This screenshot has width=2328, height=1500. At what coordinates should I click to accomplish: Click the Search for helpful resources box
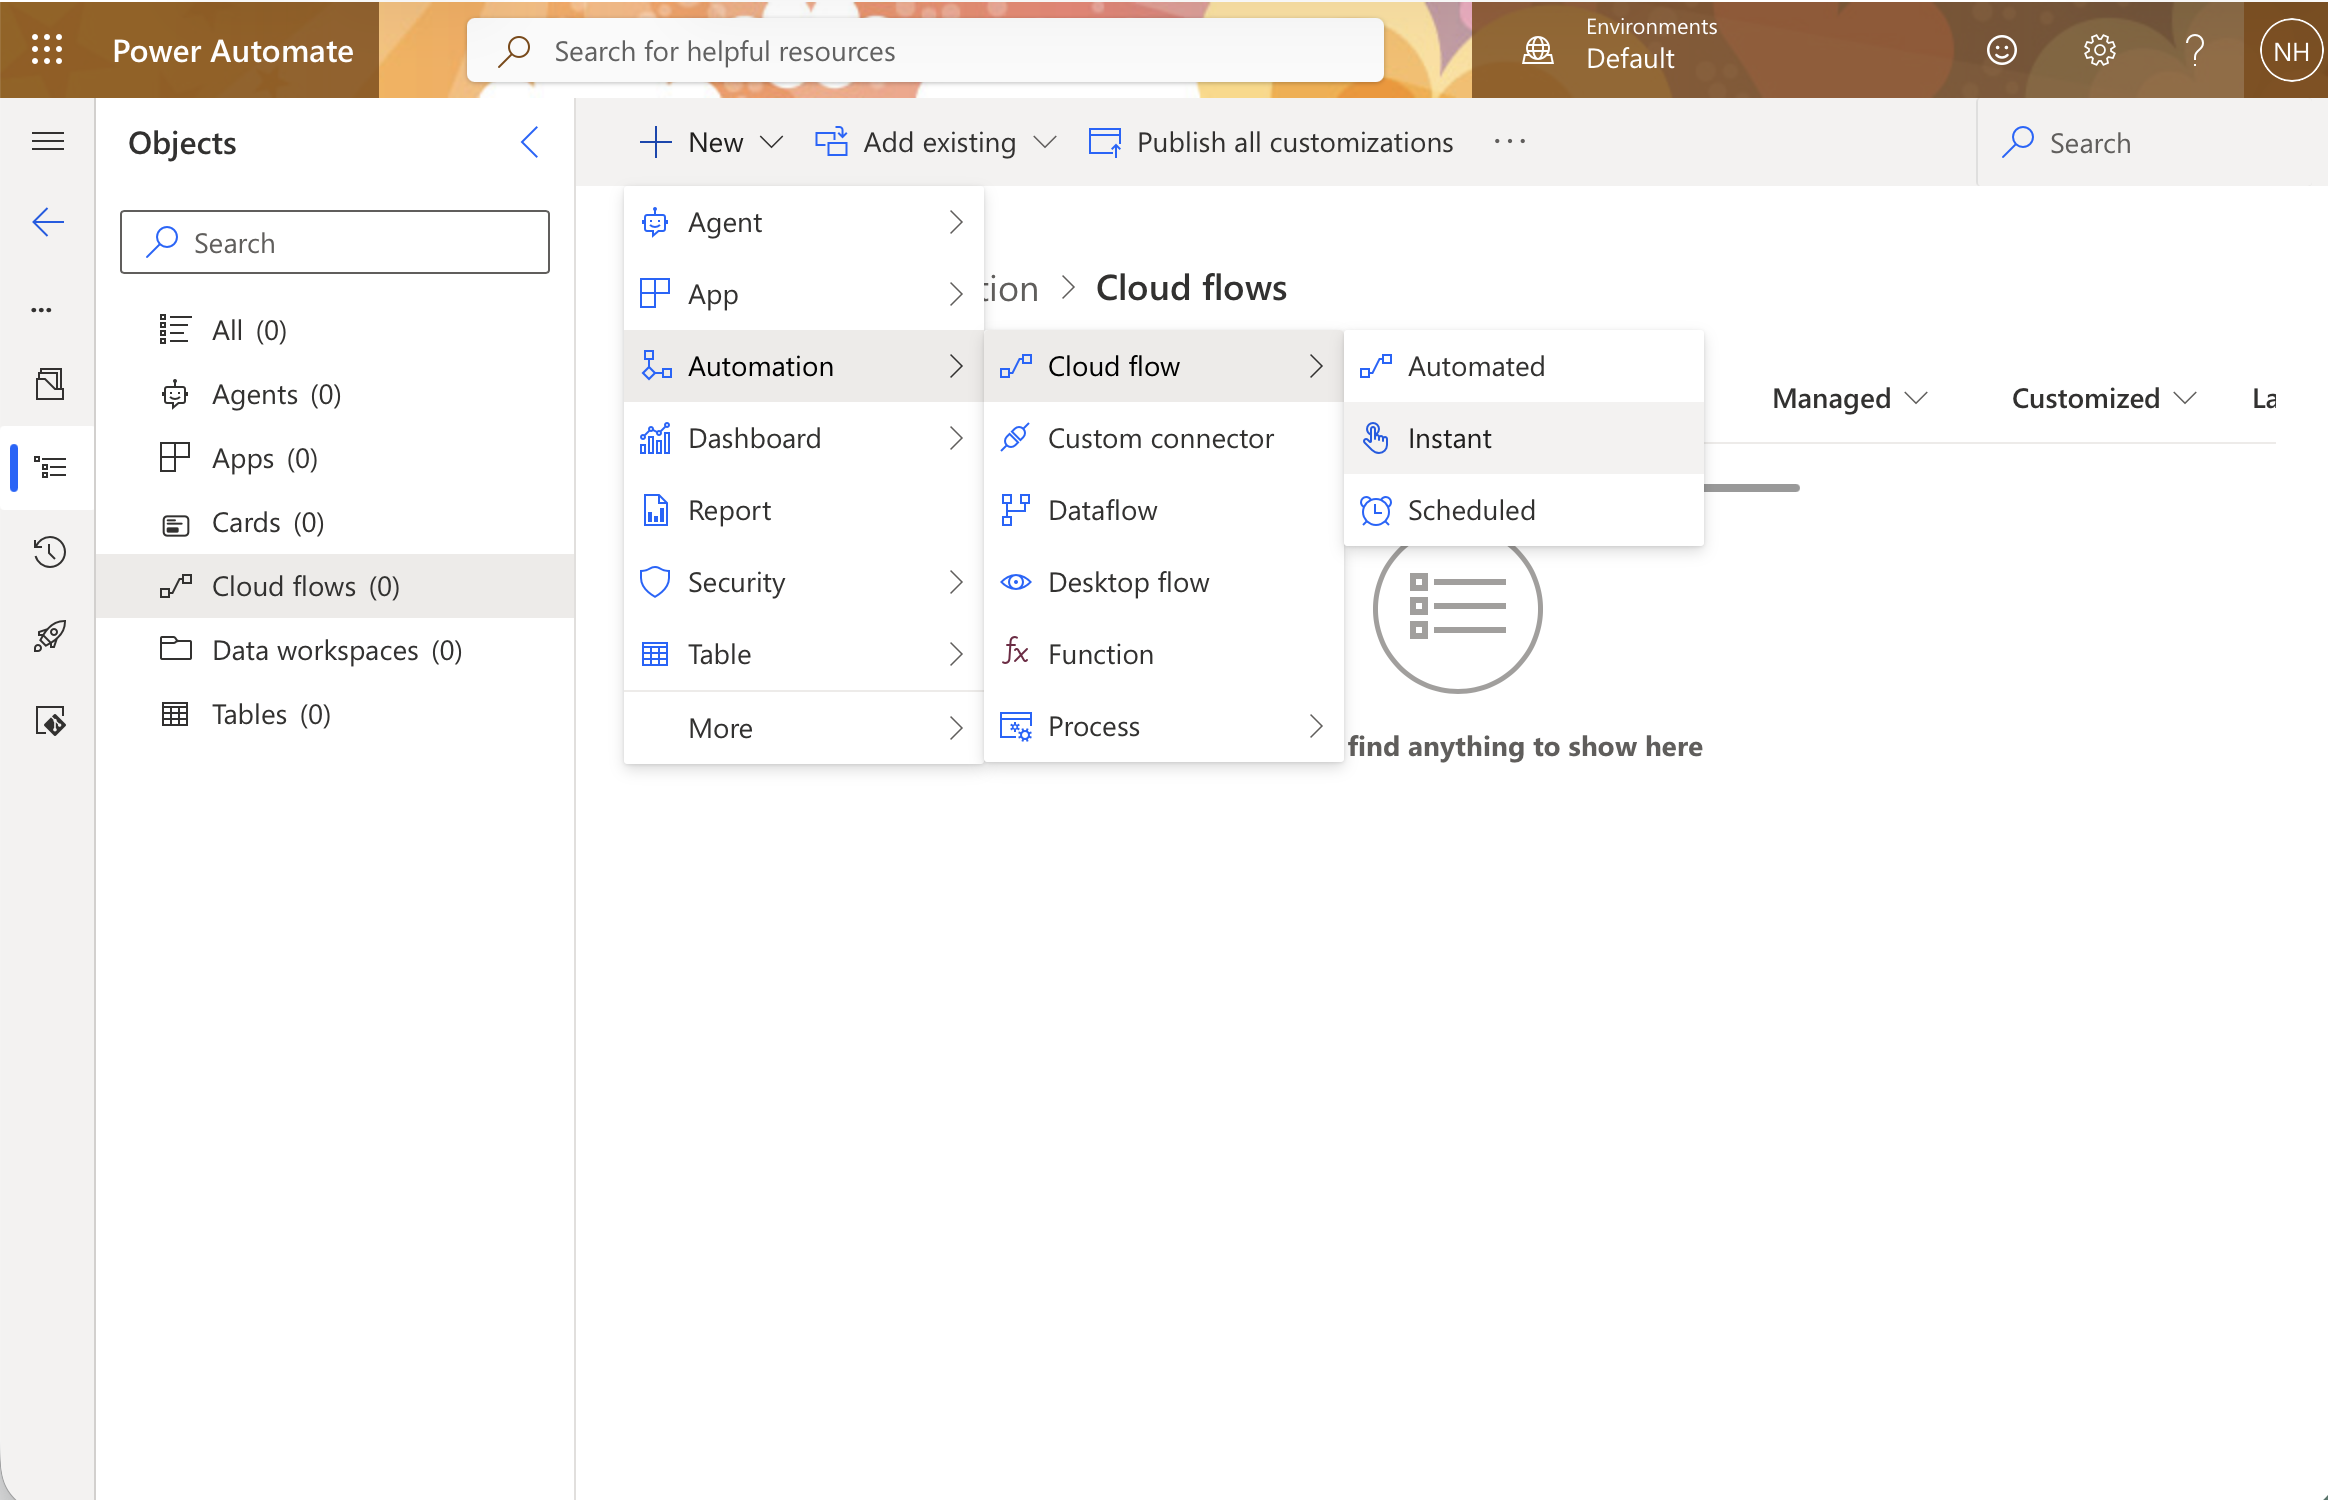pos(925,51)
